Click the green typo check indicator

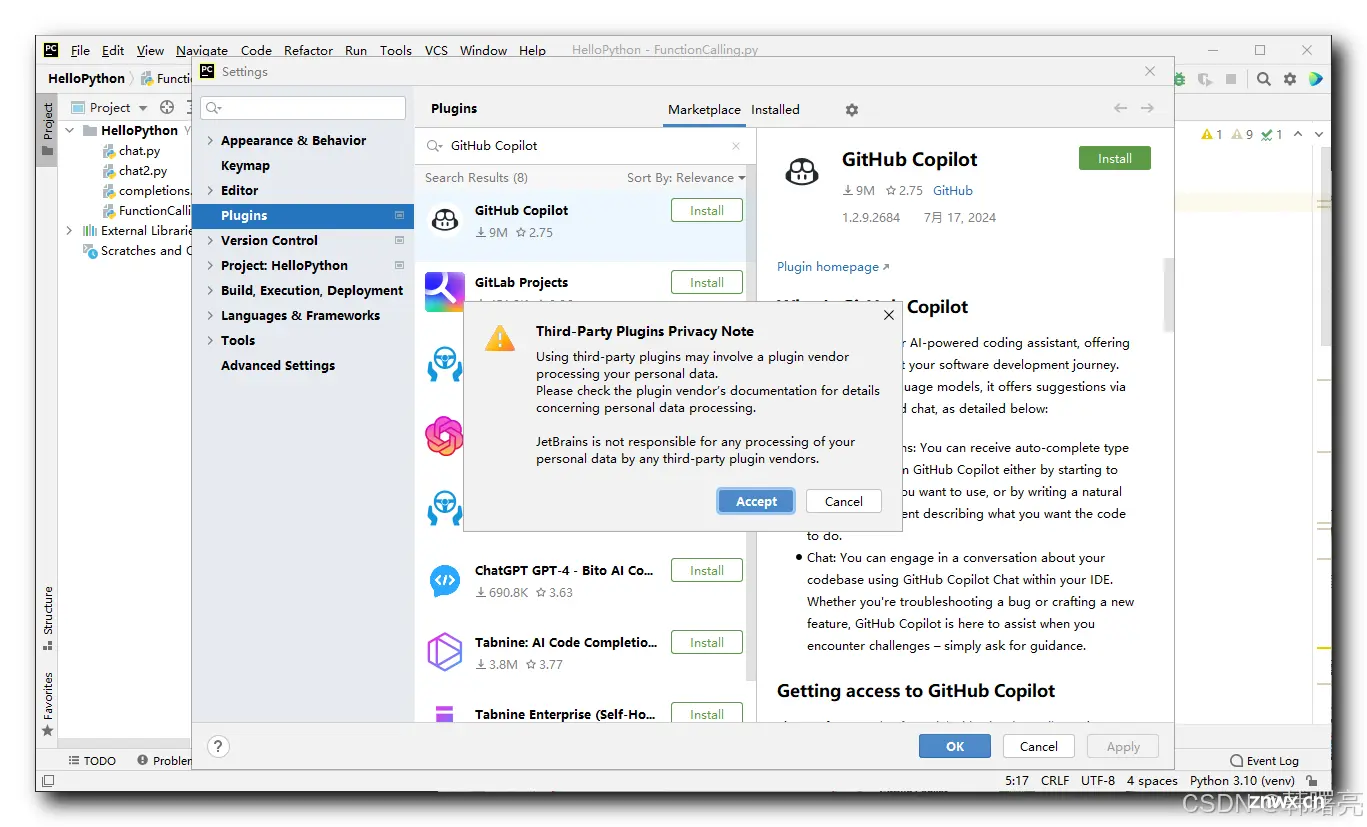coord(1272,134)
